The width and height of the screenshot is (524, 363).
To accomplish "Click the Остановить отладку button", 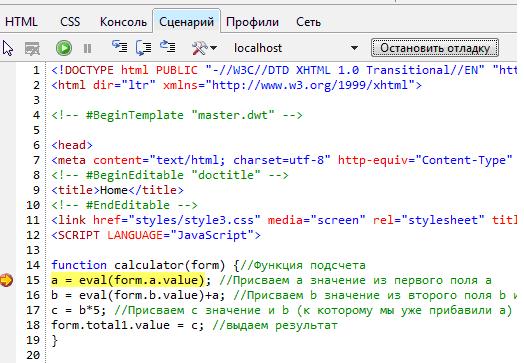I will (435, 48).
